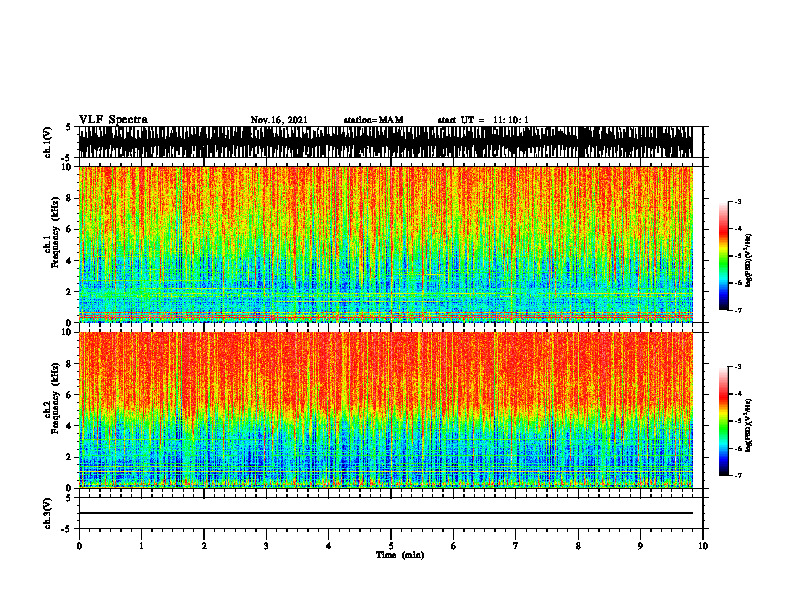Screen dimensions: 792x612
Task: Click the x-axis tick label "2"
Action: (204, 546)
